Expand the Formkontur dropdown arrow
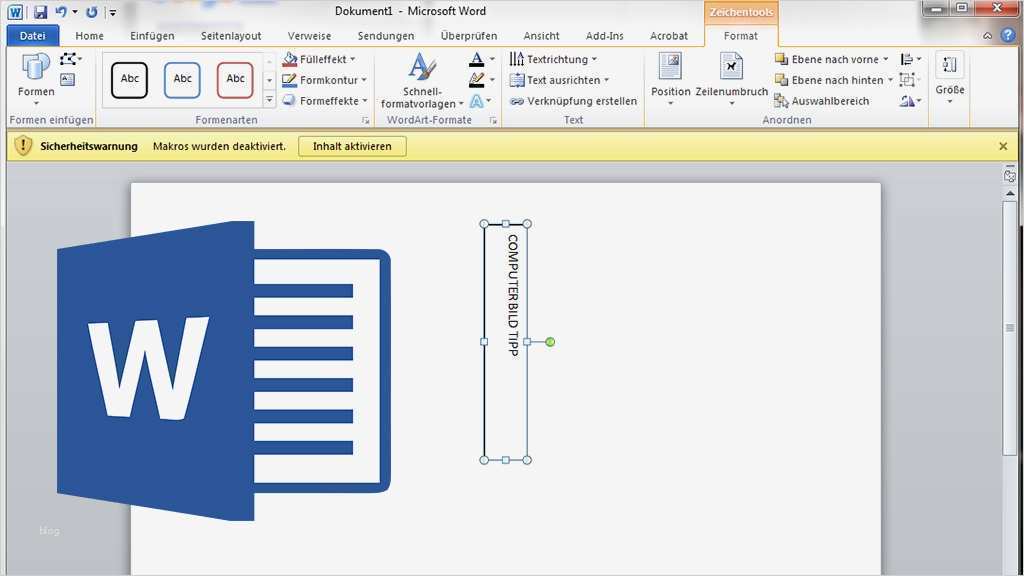 (364, 80)
